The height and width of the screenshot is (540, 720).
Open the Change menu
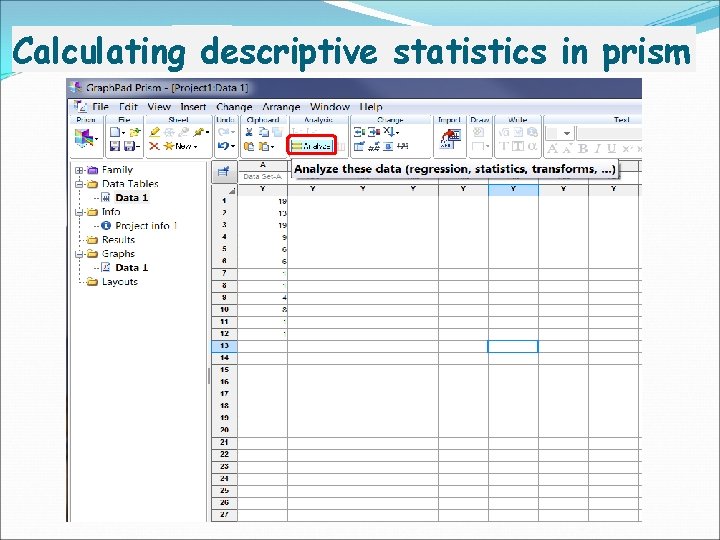coord(234,107)
